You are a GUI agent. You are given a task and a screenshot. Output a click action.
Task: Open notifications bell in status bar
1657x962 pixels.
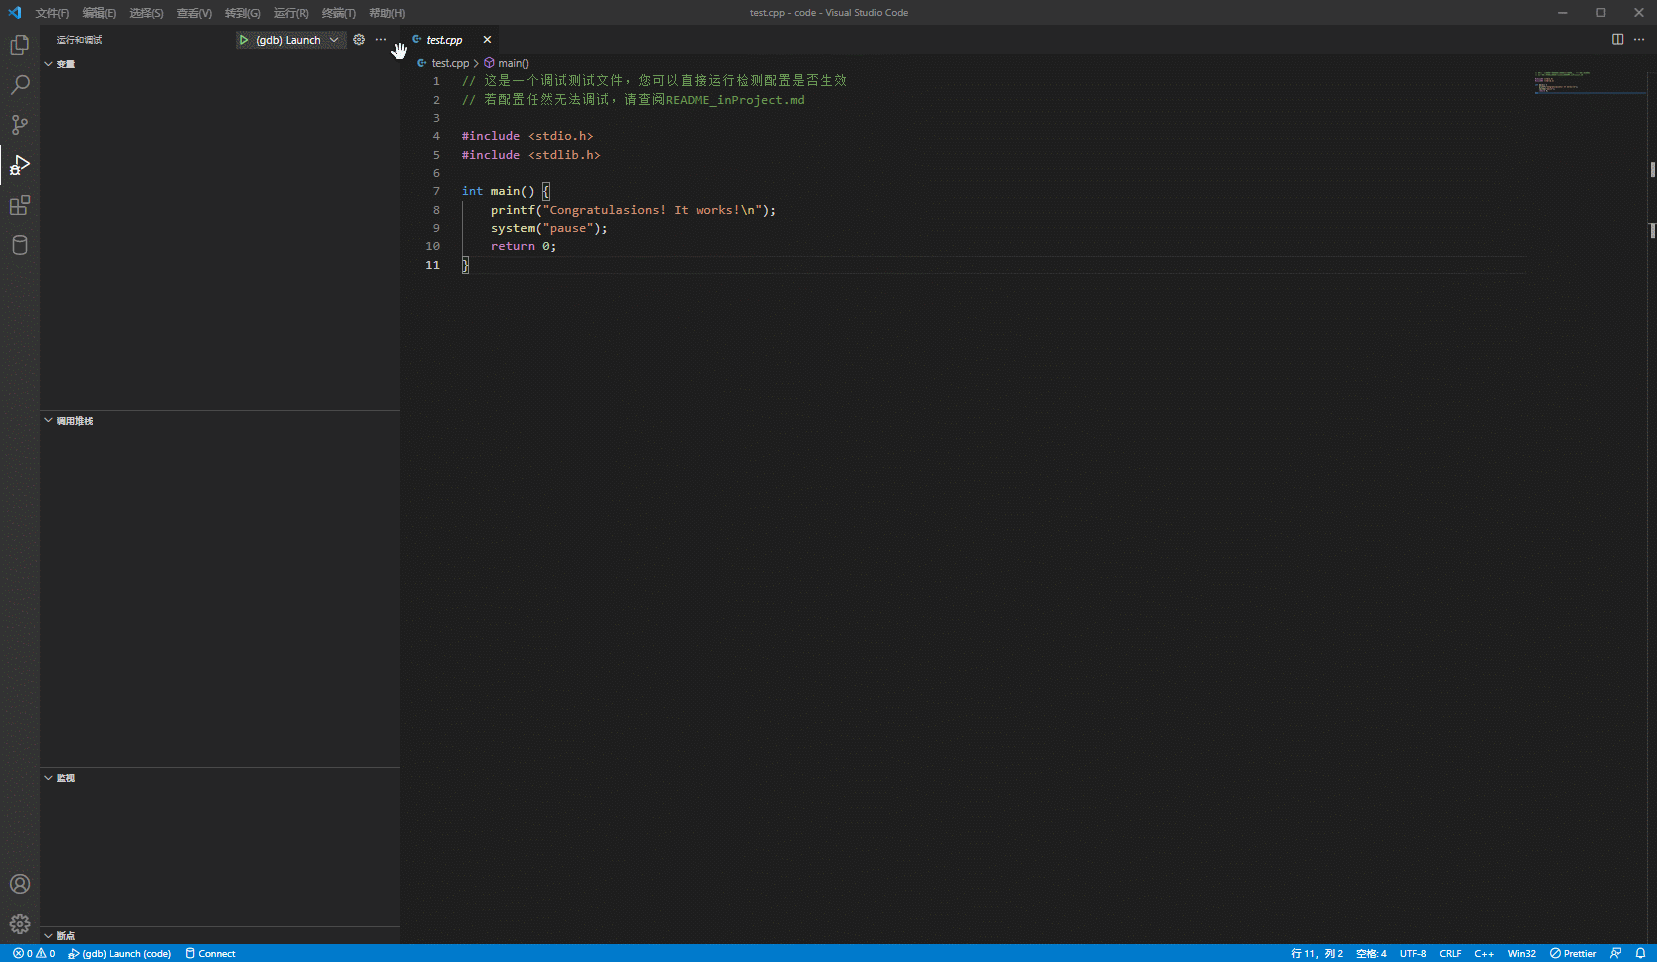(x=1640, y=953)
